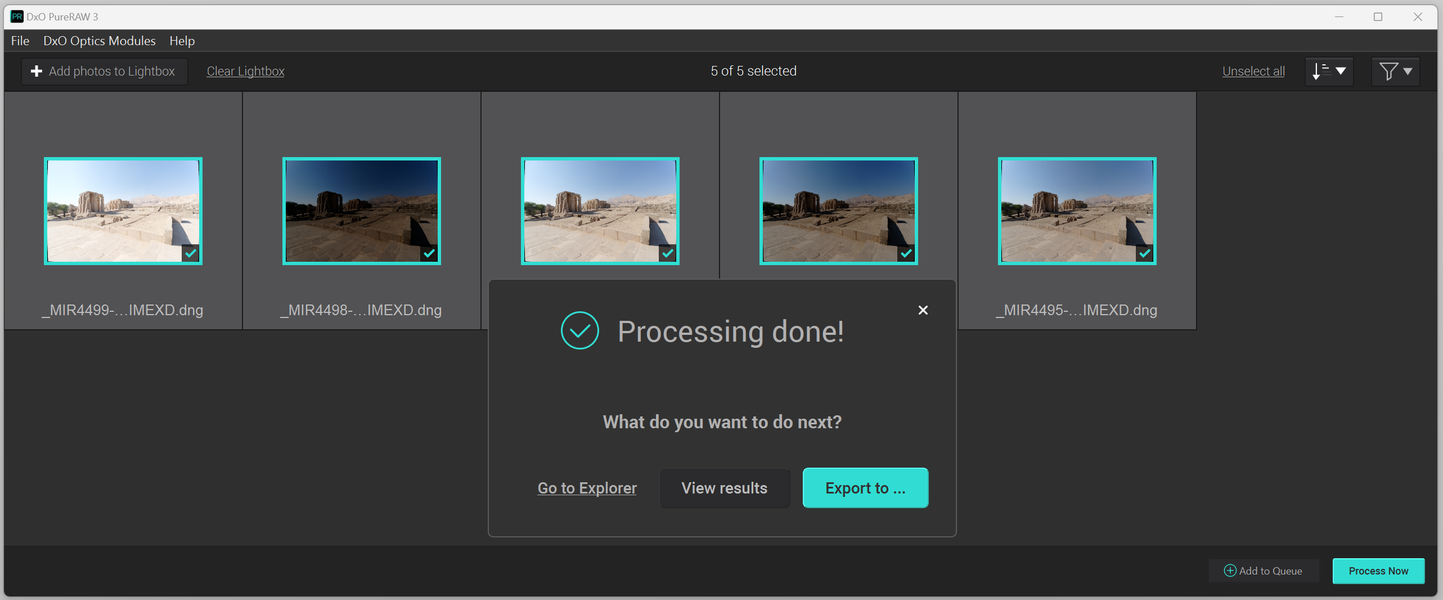
Task: Open the filter funnel dropdown
Action: click(x=1396, y=71)
